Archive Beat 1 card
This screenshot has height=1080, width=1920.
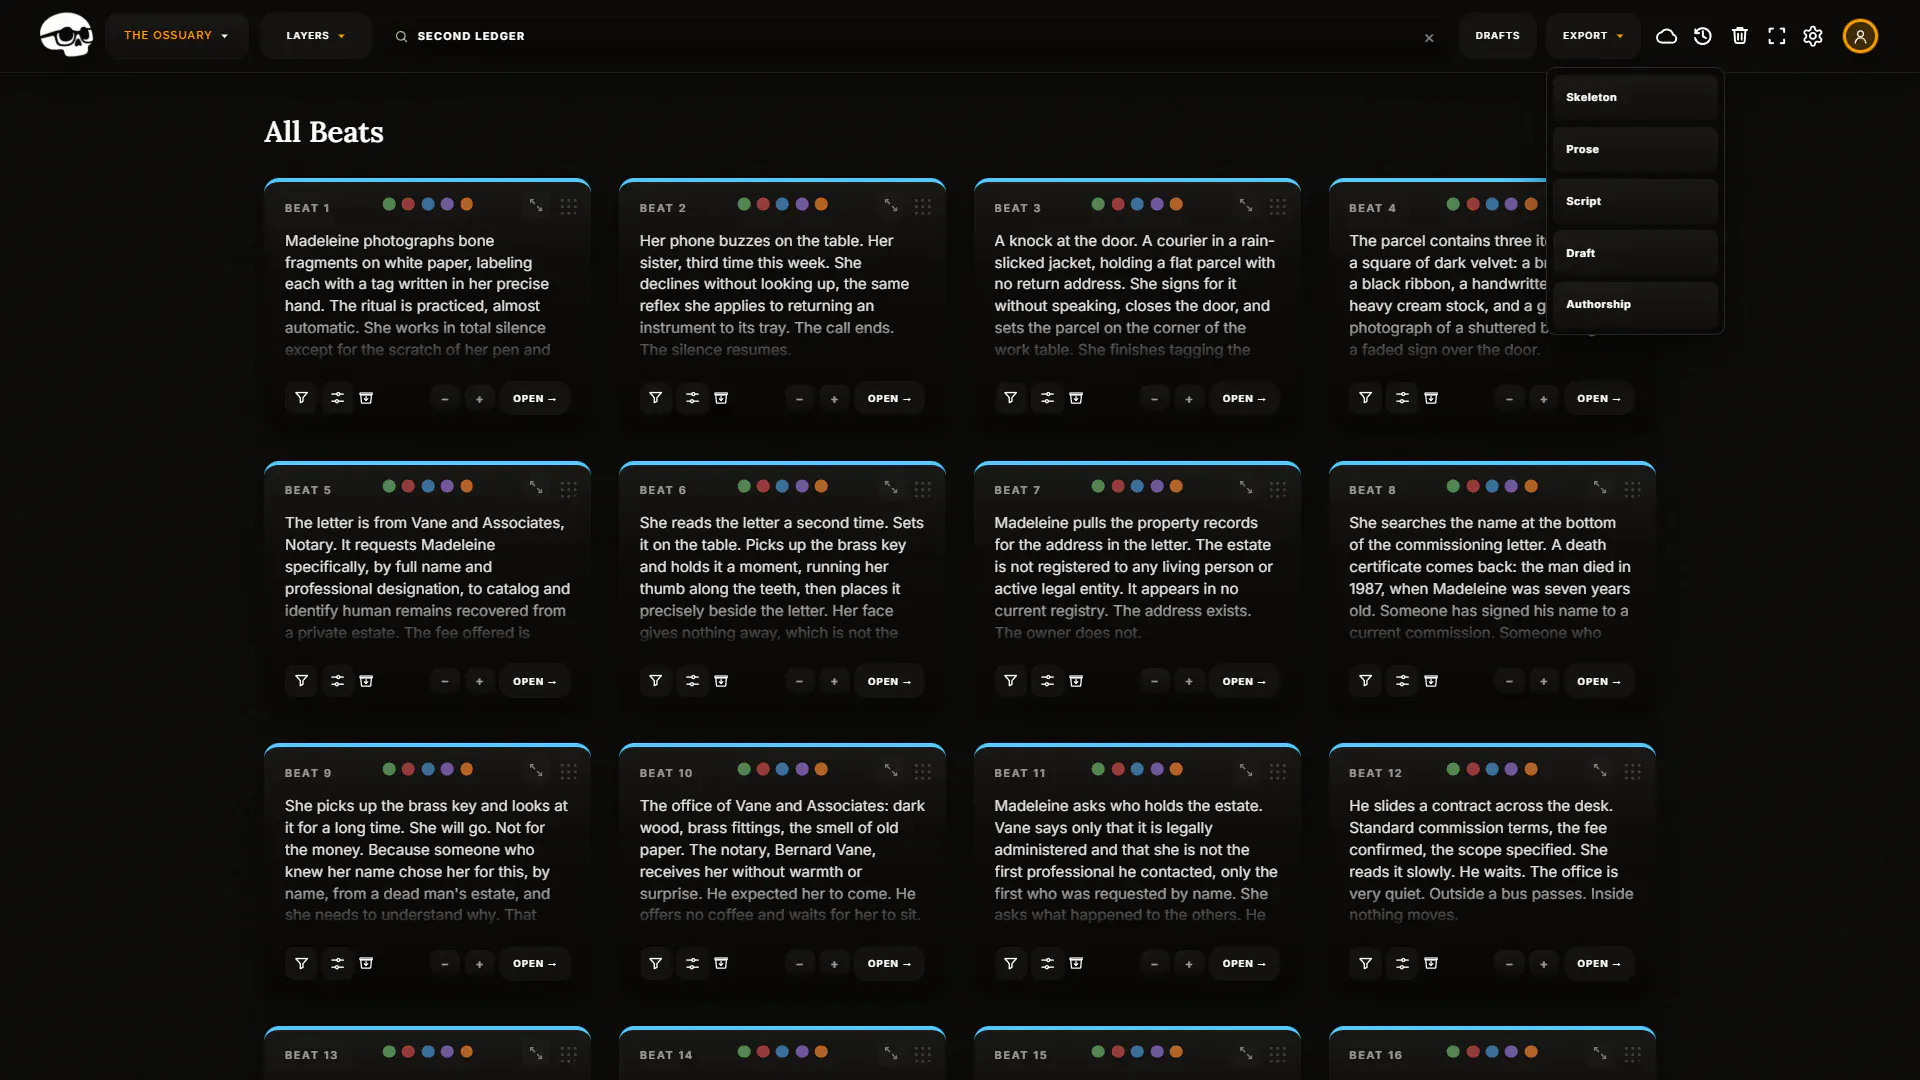pos(367,398)
